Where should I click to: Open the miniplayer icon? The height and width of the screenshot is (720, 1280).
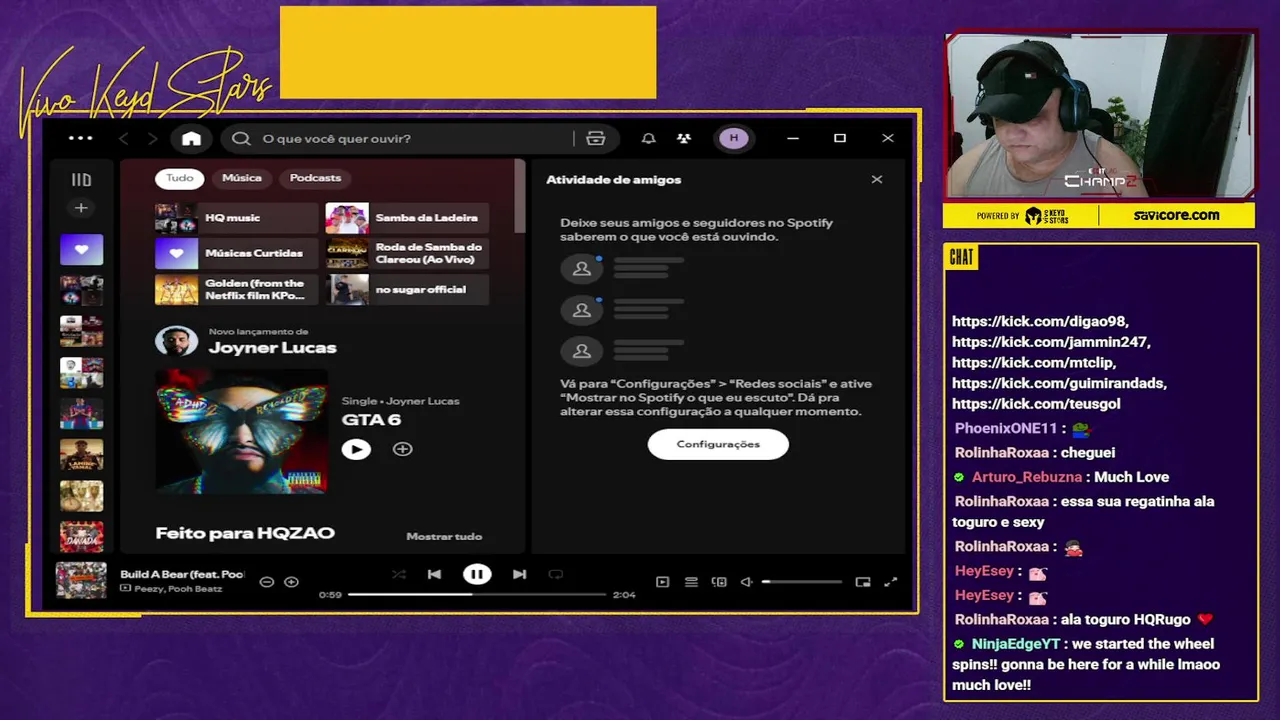(x=863, y=582)
